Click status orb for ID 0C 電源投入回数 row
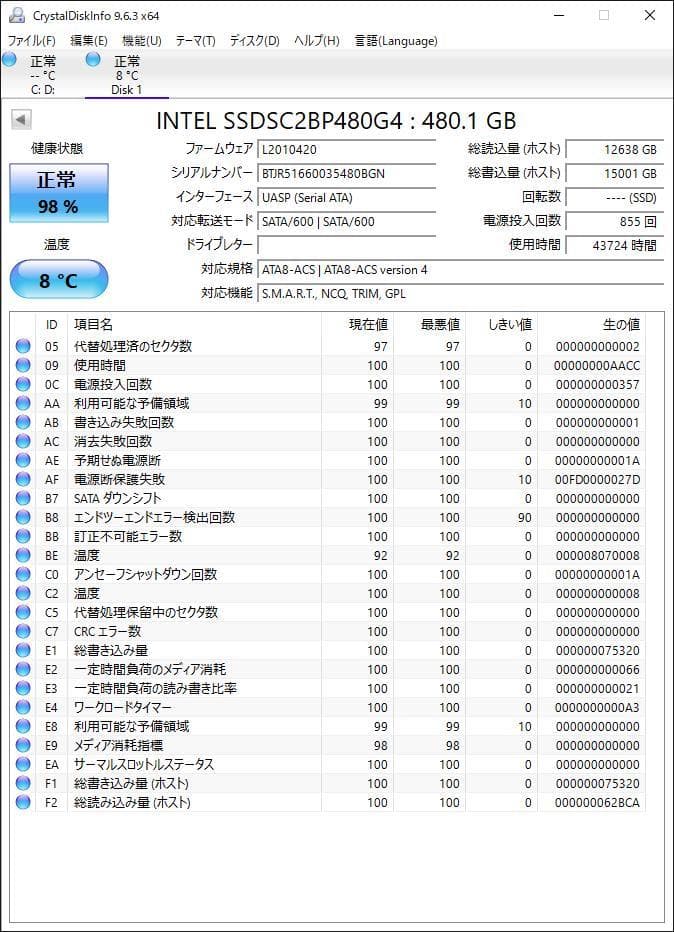 pos(23,384)
